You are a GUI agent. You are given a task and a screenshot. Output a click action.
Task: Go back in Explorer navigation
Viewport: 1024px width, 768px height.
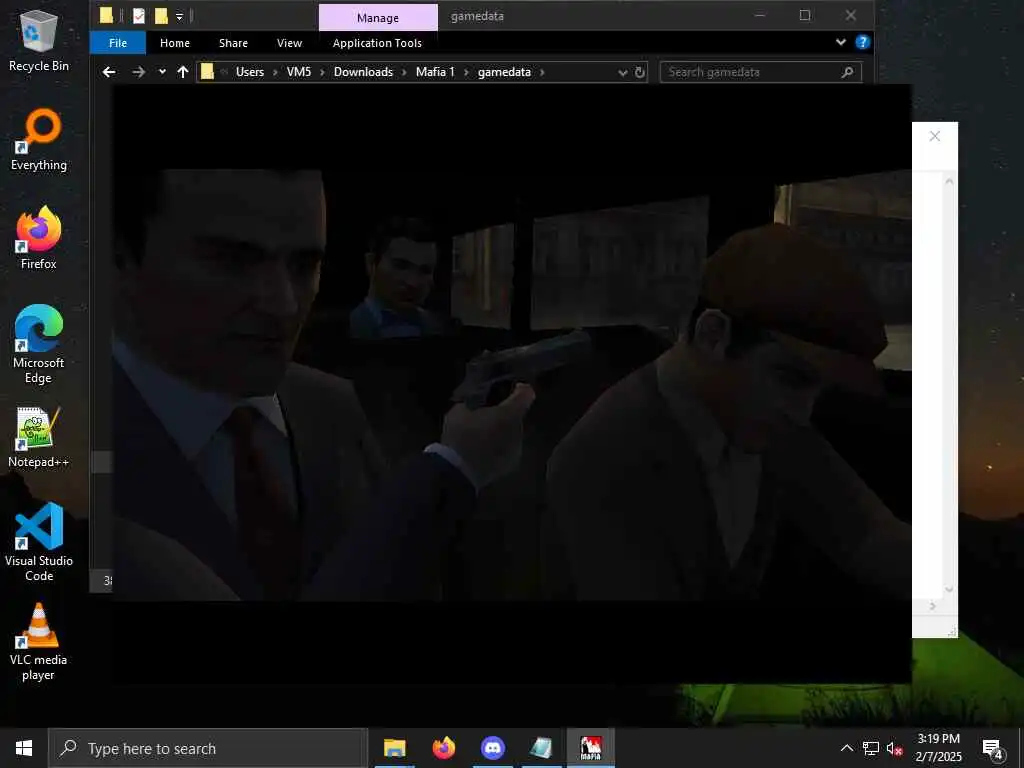click(109, 72)
